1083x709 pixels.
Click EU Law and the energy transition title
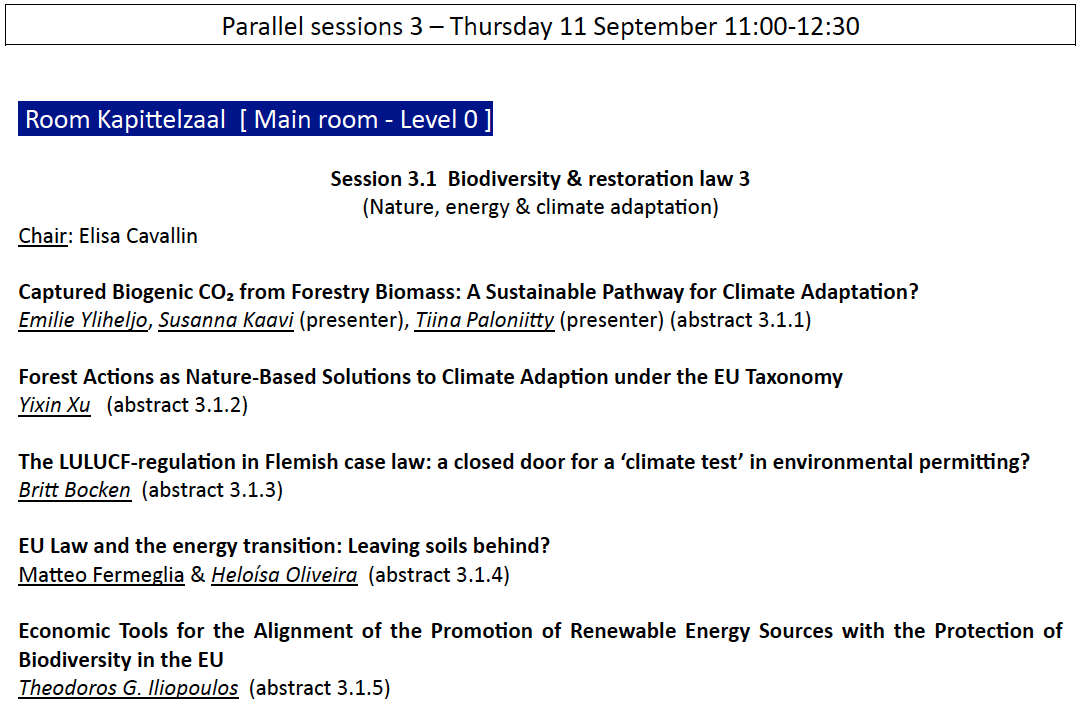[x=284, y=546]
